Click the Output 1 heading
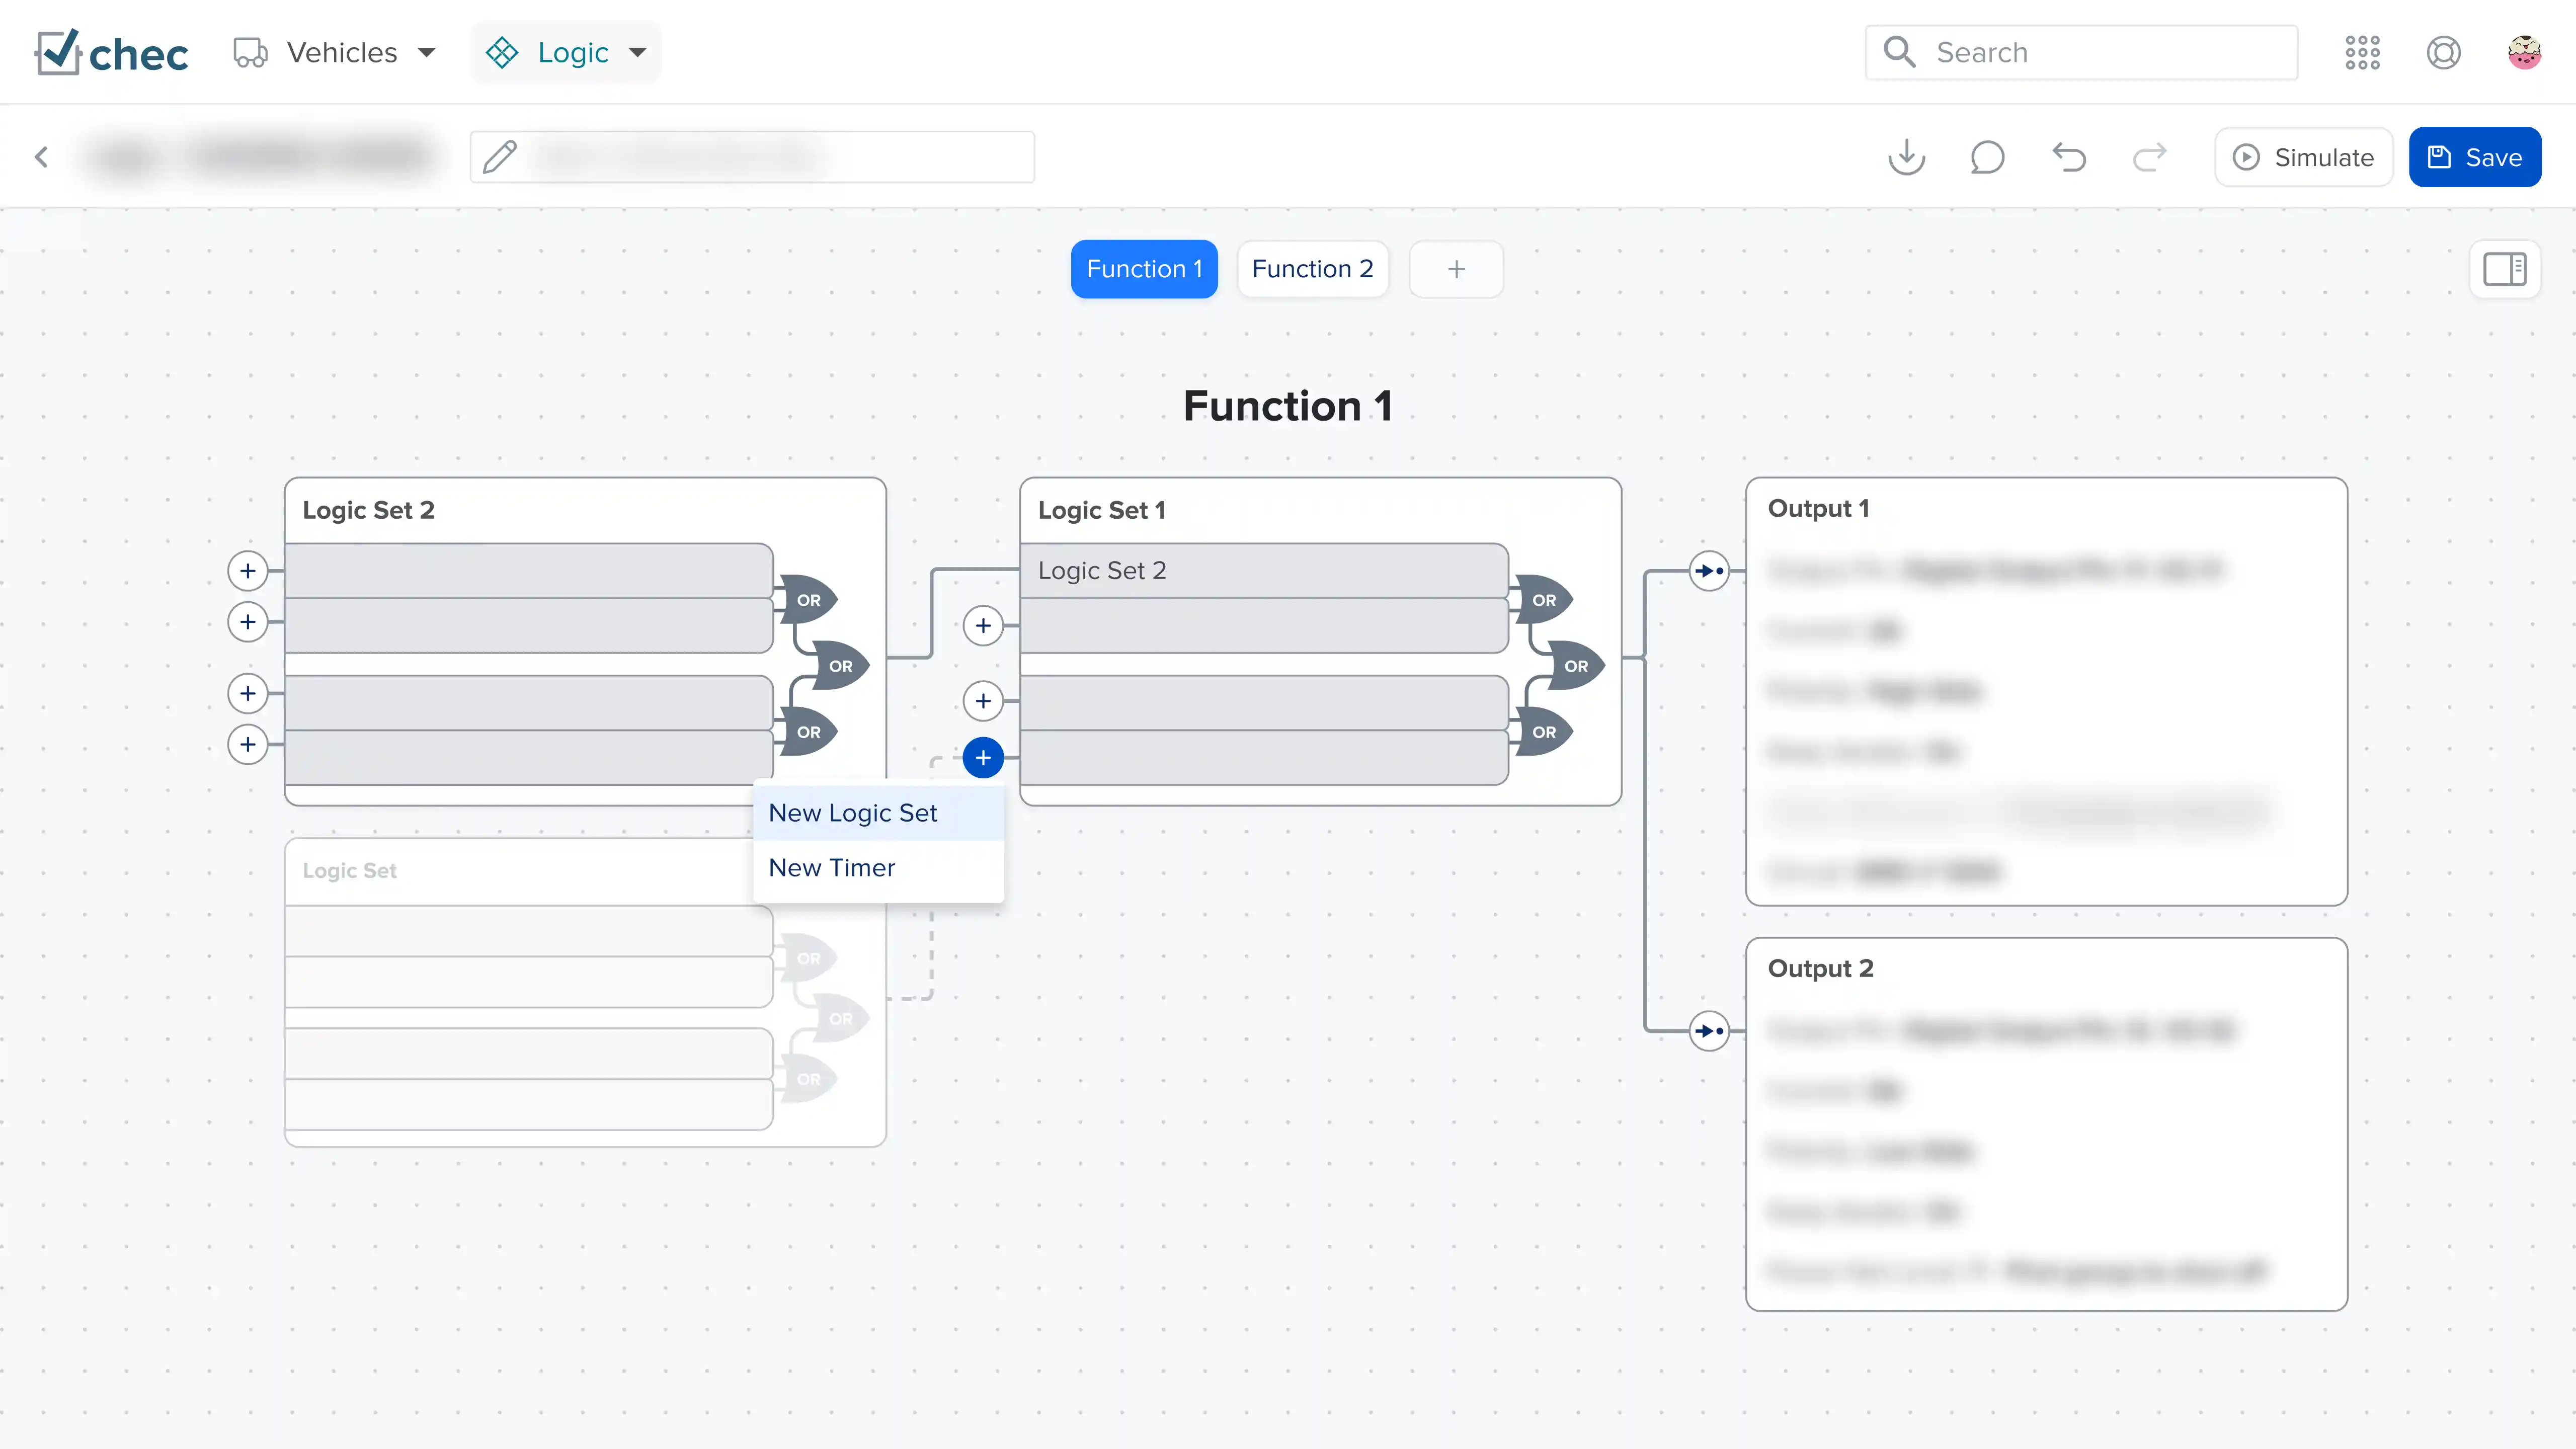The width and height of the screenshot is (2576, 1449). point(1818,508)
